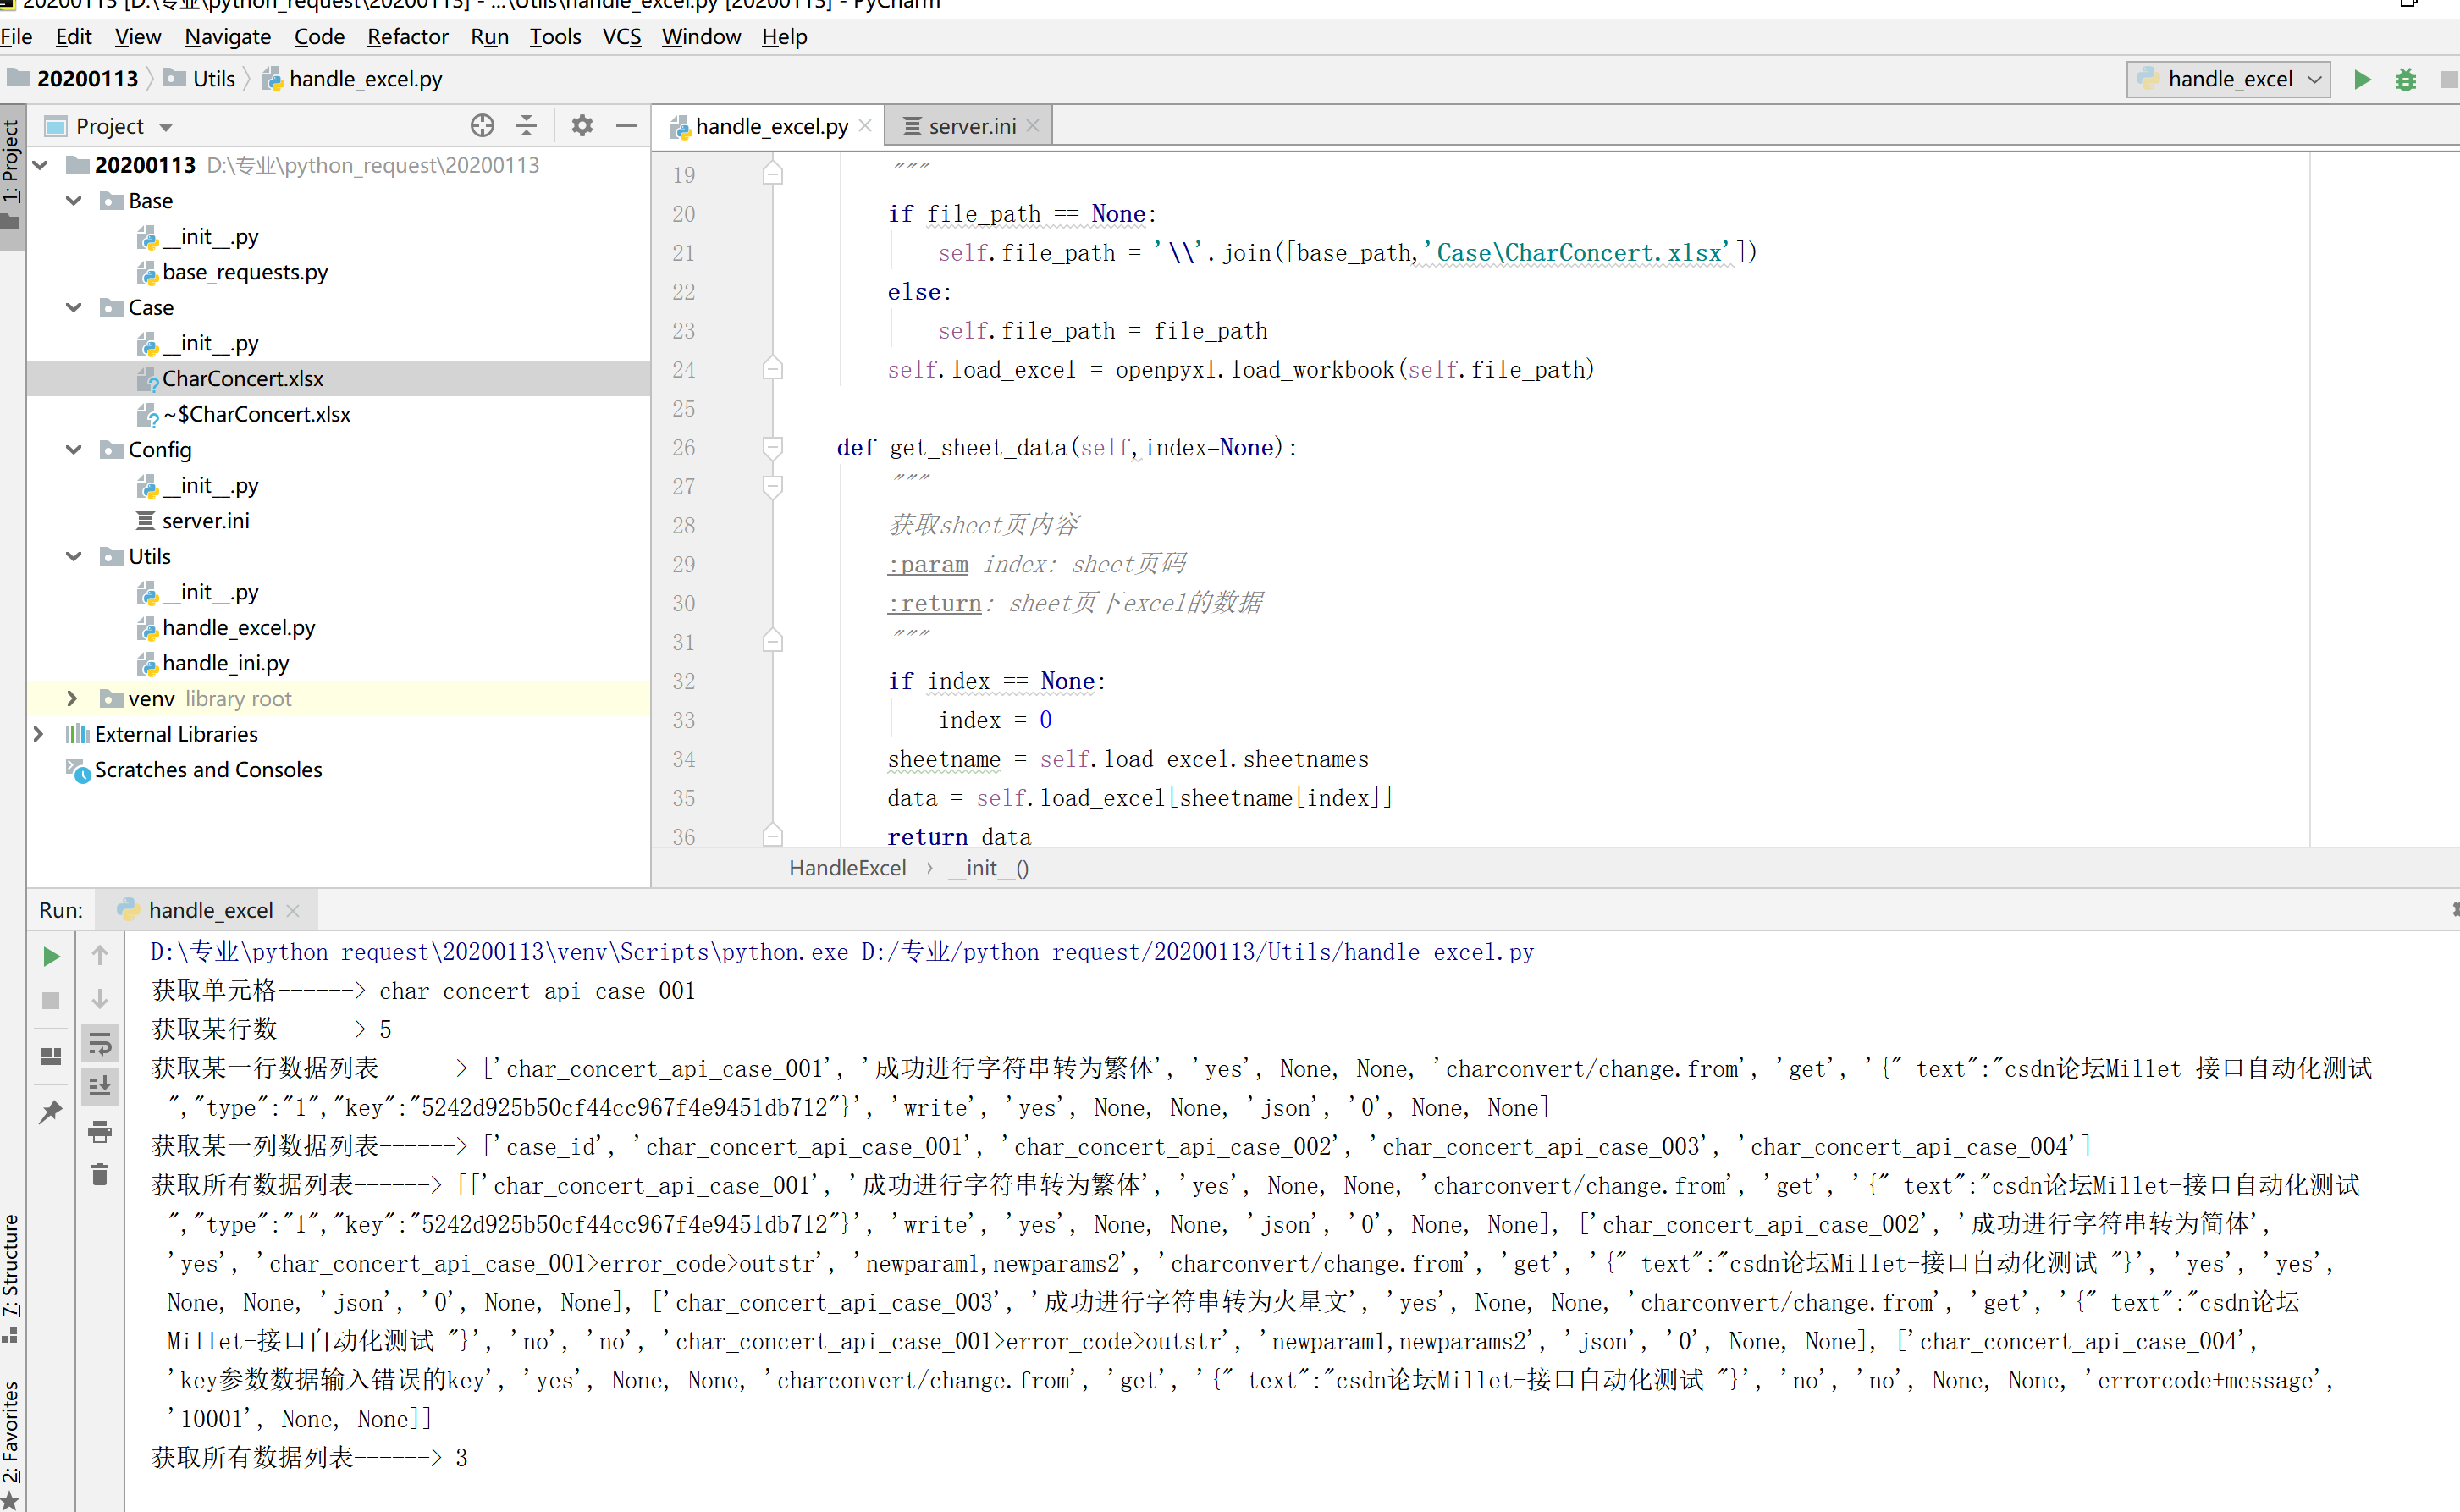
Task: Rerun handle_excel in Run panel
Action: pos(51,957)
